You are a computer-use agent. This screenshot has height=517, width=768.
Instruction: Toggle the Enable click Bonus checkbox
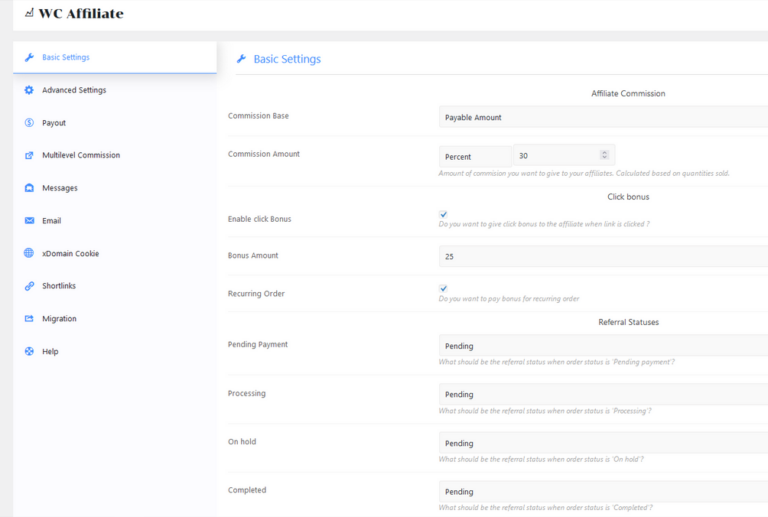click(x=443, y=214)
